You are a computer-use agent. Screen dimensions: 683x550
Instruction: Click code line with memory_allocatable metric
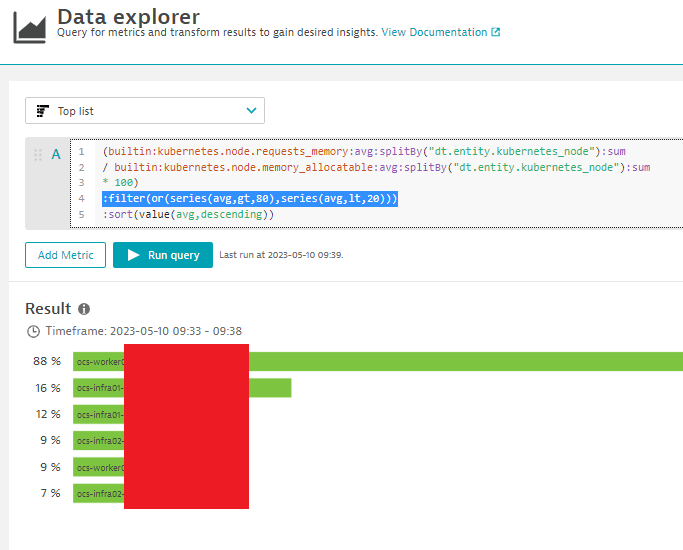pos(375,167)
